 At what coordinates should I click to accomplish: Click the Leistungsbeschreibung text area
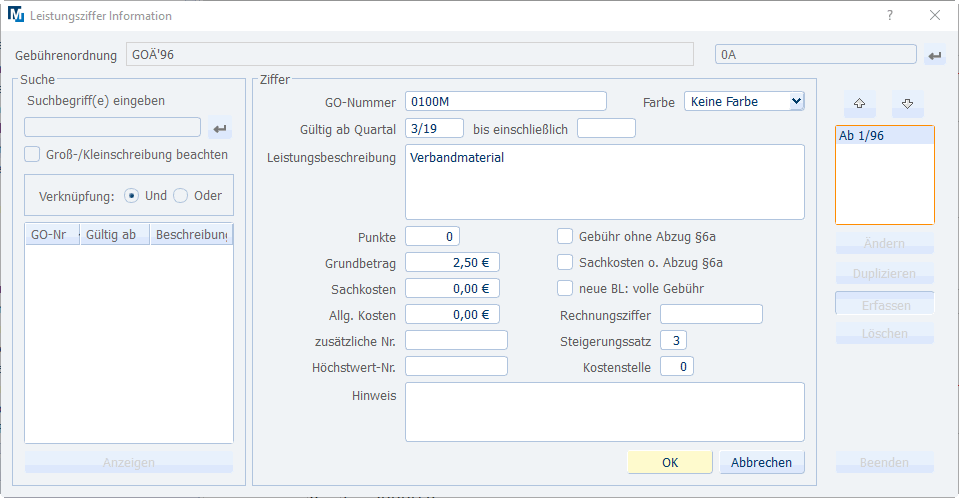(605, 182)
